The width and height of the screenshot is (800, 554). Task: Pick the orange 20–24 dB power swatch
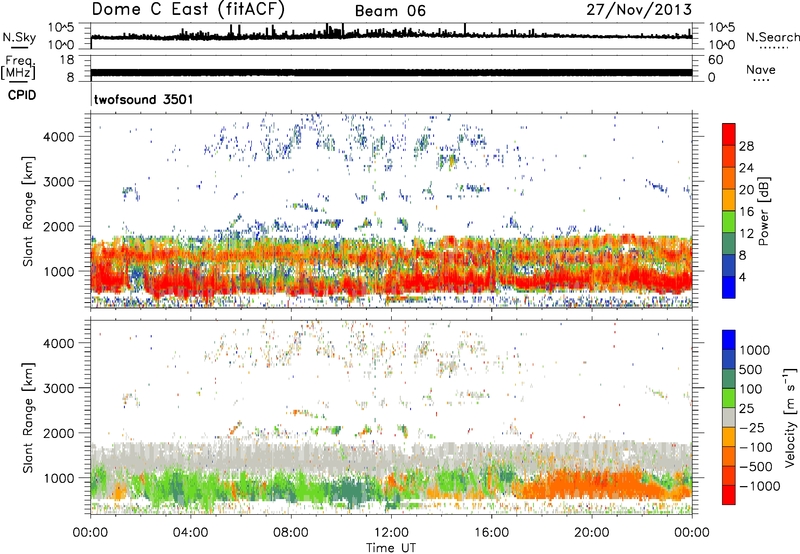click(x=729, y=179)
